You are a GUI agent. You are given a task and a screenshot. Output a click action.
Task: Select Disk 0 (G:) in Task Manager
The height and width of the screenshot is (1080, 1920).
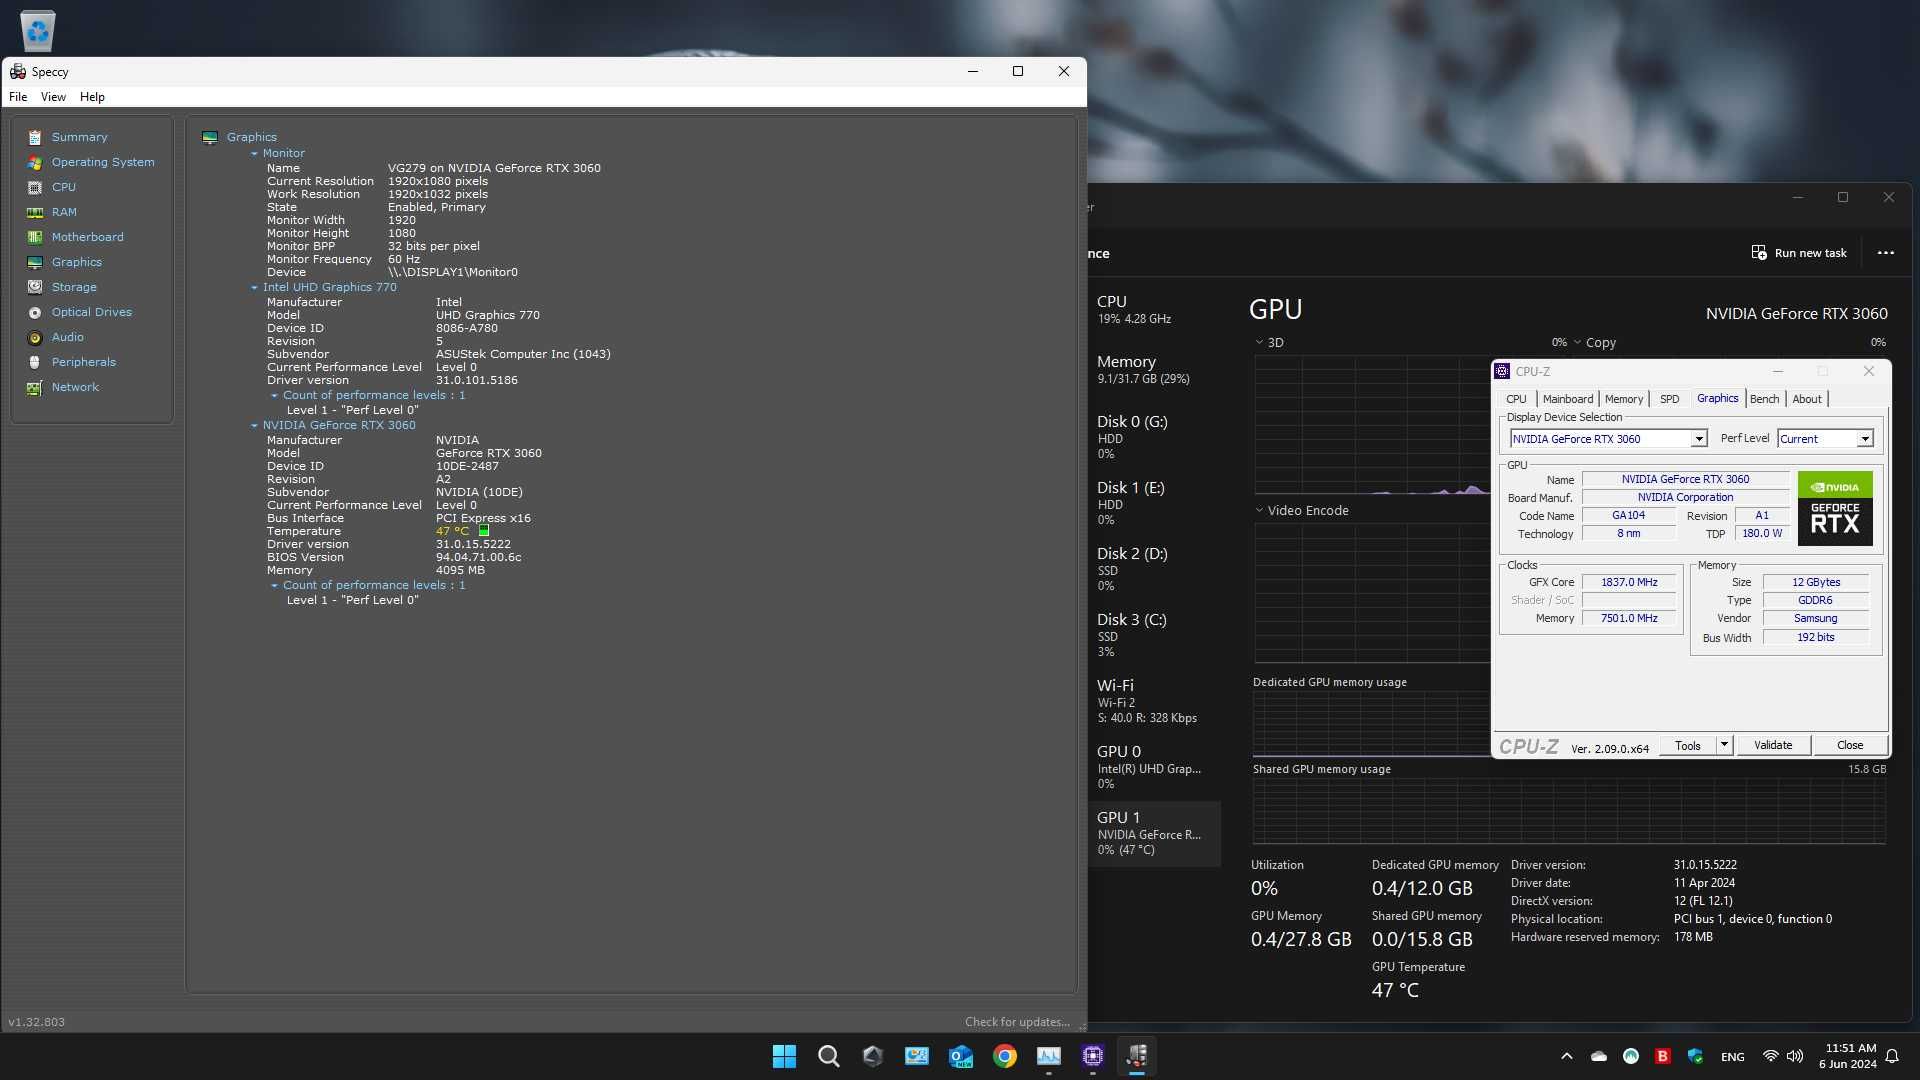click(1155, 437)
